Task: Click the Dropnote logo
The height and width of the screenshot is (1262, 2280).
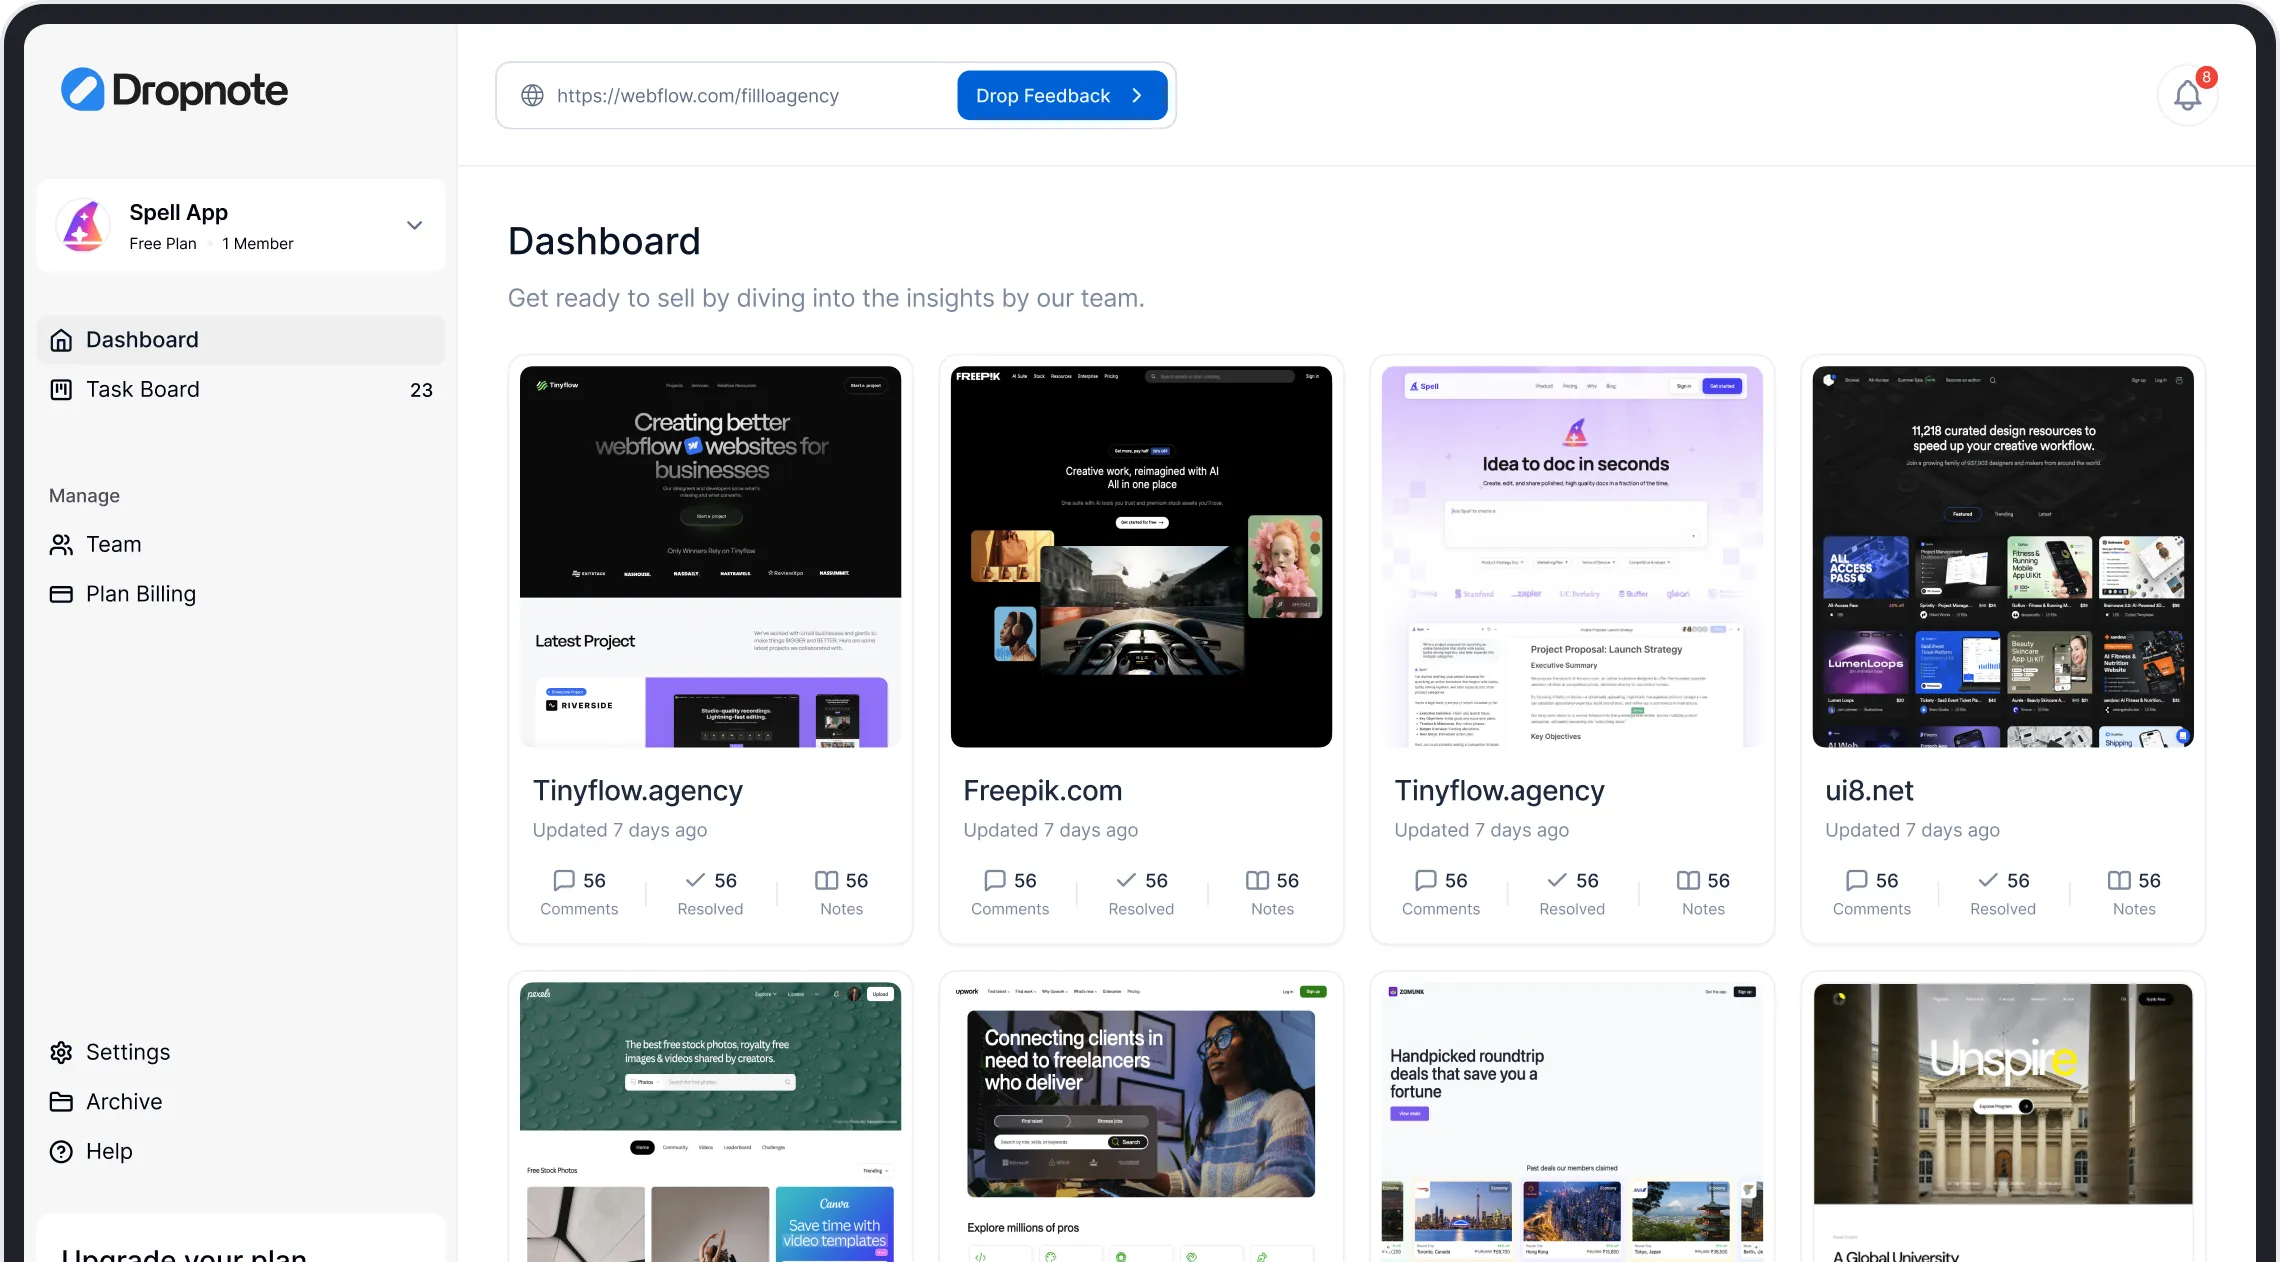Action: point(175,89)
